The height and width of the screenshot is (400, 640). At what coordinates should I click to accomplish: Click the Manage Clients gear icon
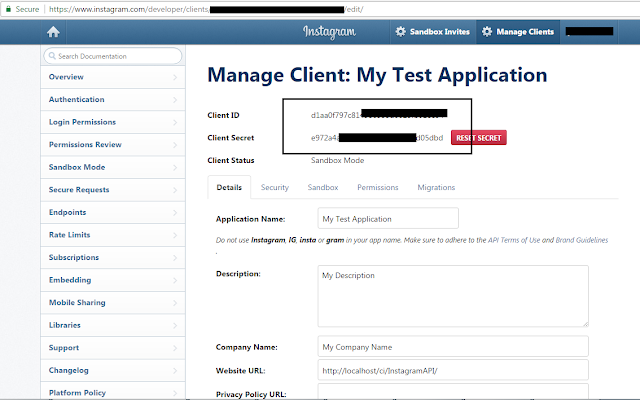[487, 31]
